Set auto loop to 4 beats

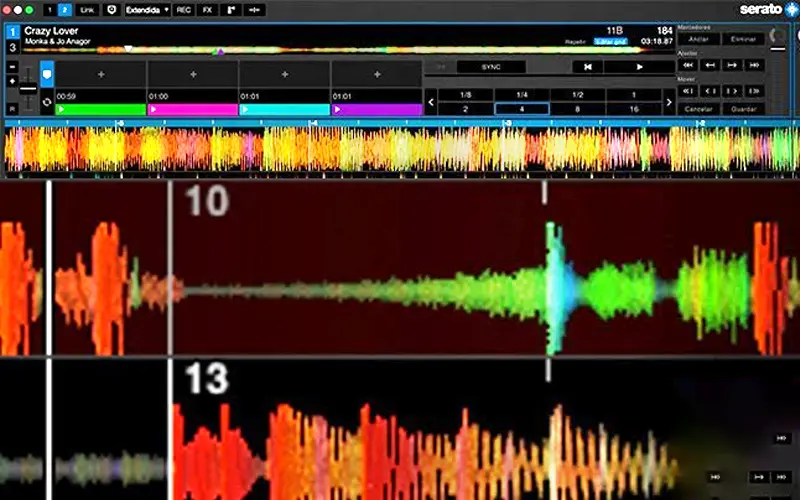pos(522,109)
